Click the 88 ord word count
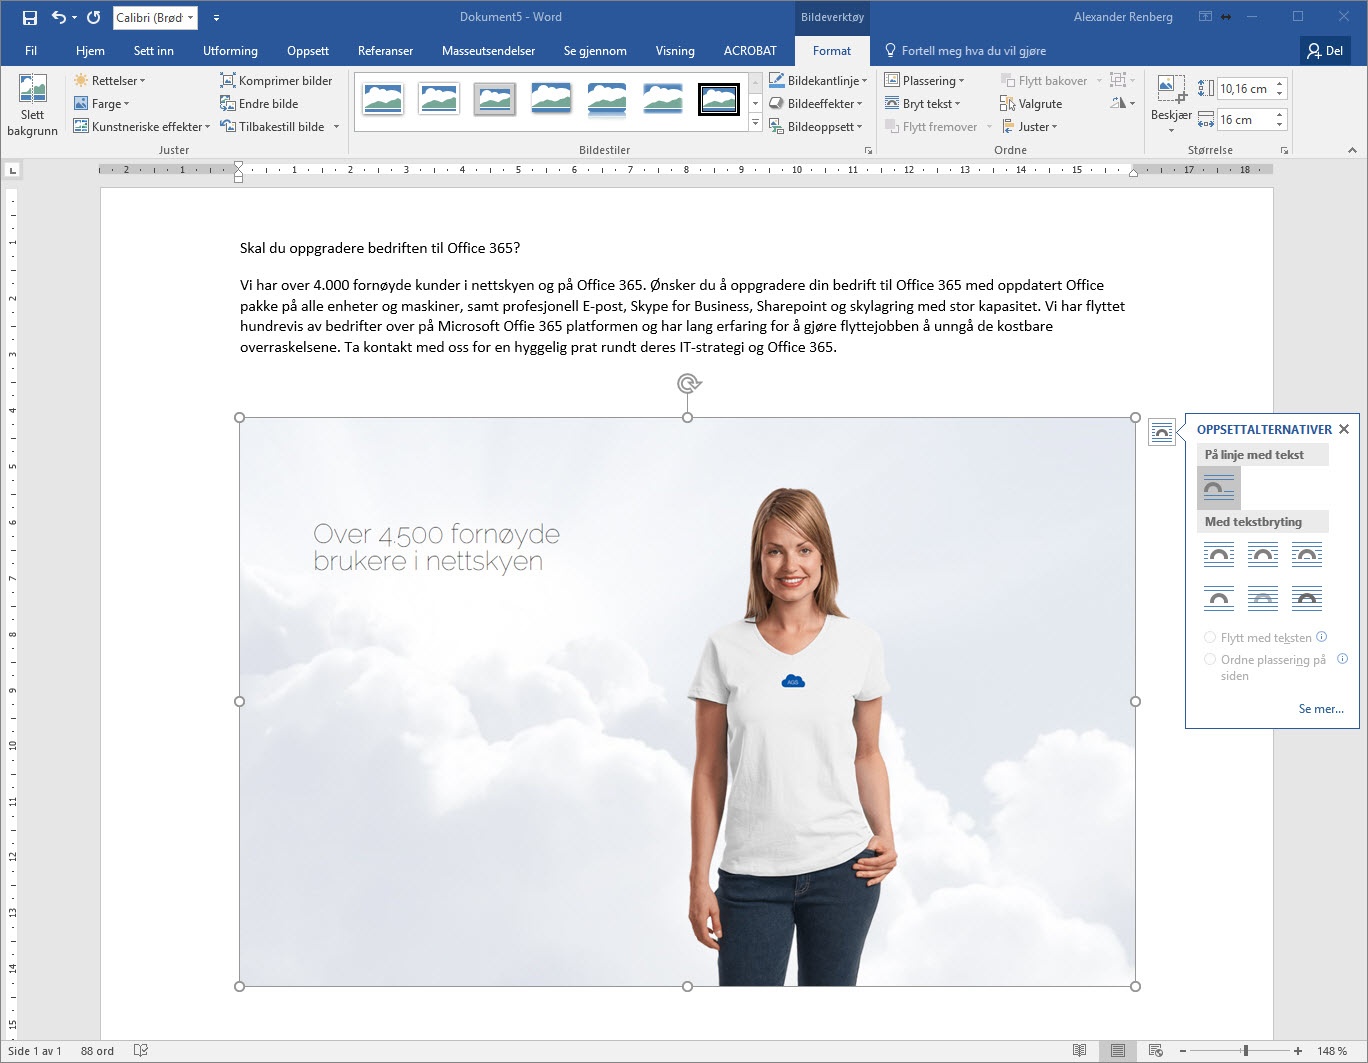Image resolution: width=1368 pixels, height=1063 pixels. click(x=97, y=1051)
